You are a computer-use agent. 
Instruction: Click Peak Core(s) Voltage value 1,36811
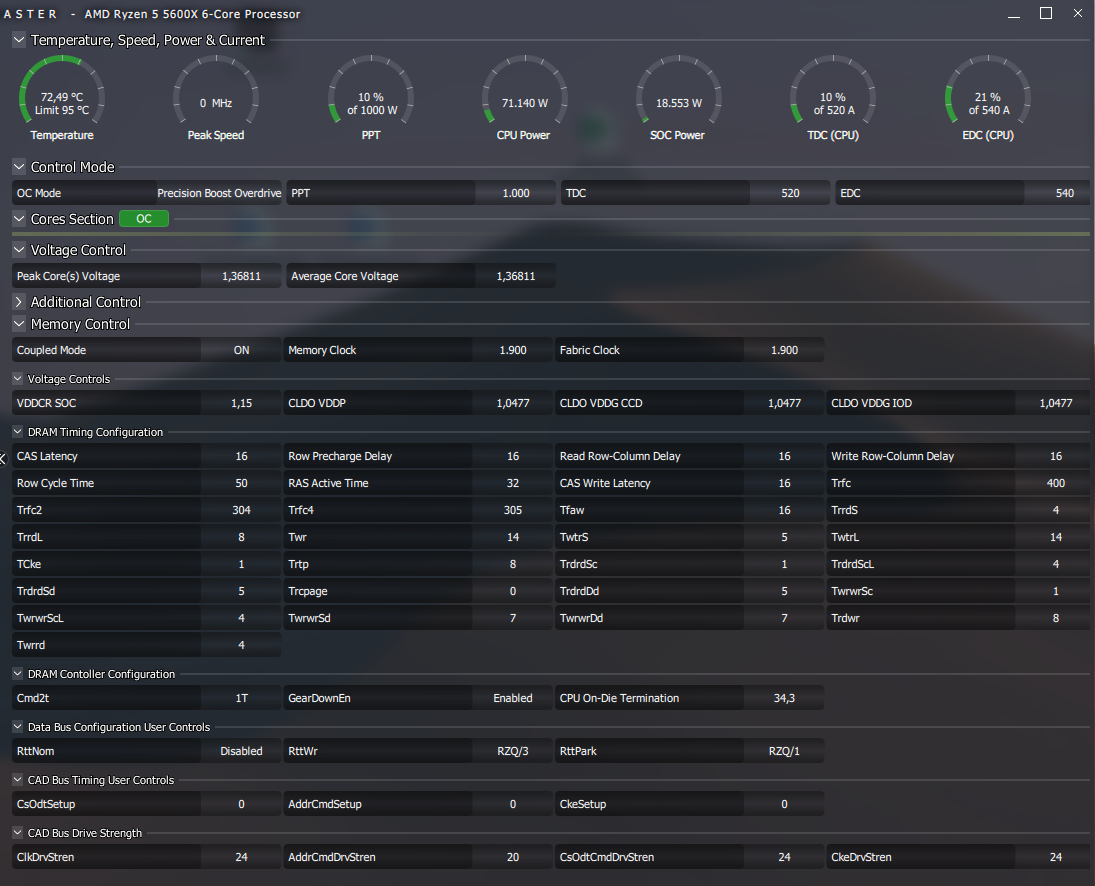[241, 276]
